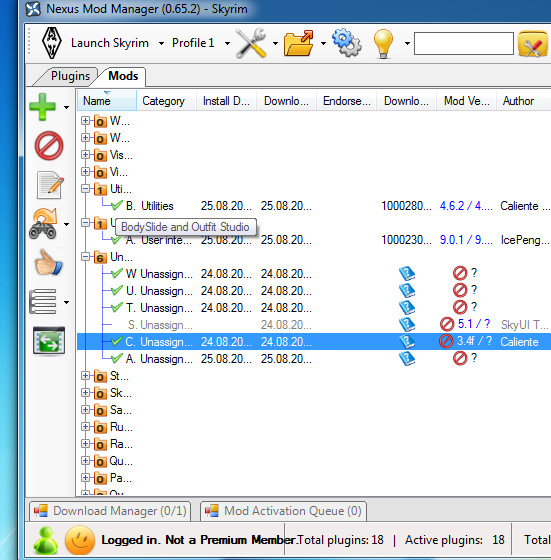The height and width of the screenshot is (560, 551).
Task: Expand the Ru... category node
Action: (85, 426)
